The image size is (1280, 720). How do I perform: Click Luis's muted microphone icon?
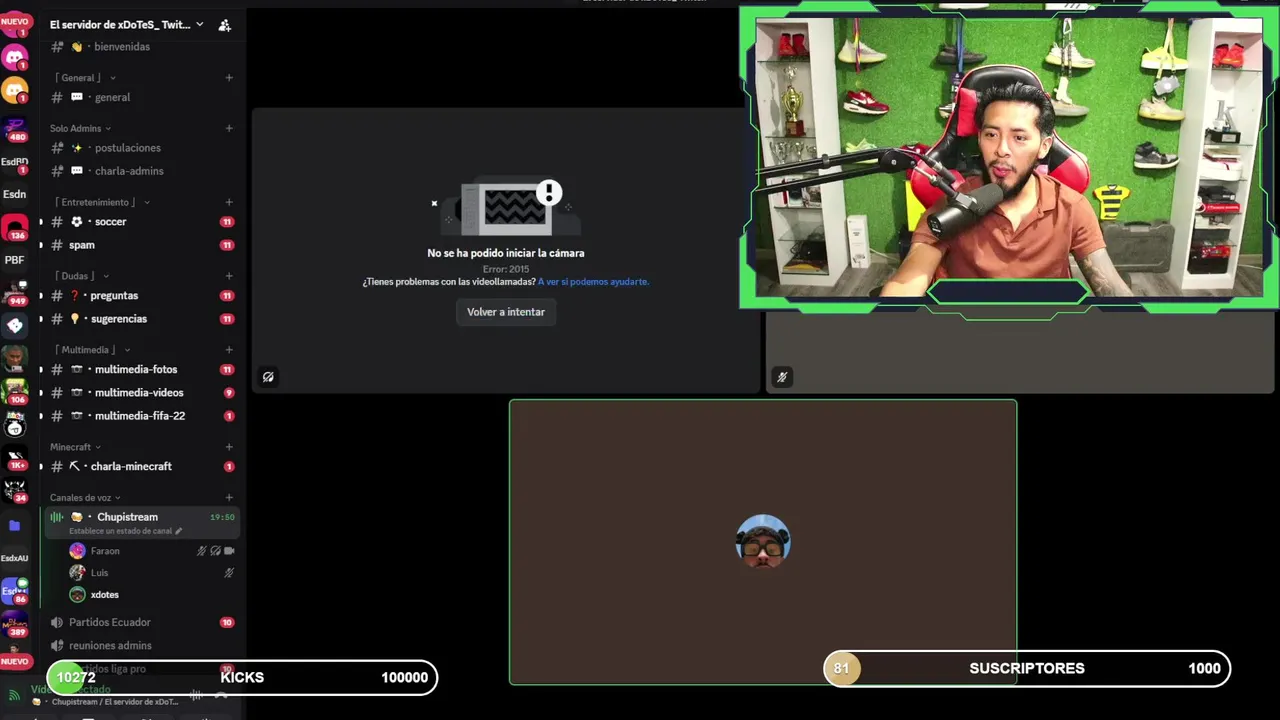pyautogui.click(x=229, y=573)
